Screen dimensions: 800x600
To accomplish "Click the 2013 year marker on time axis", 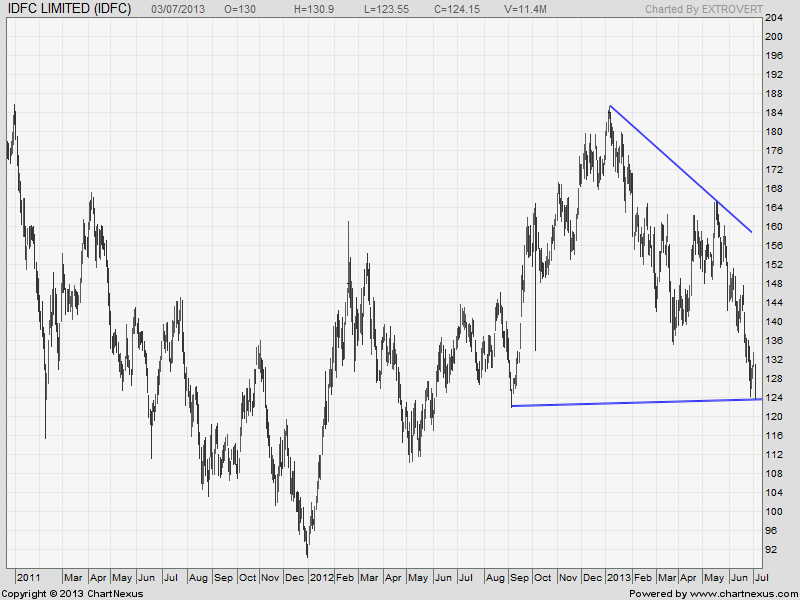I will tap(618, 578).
